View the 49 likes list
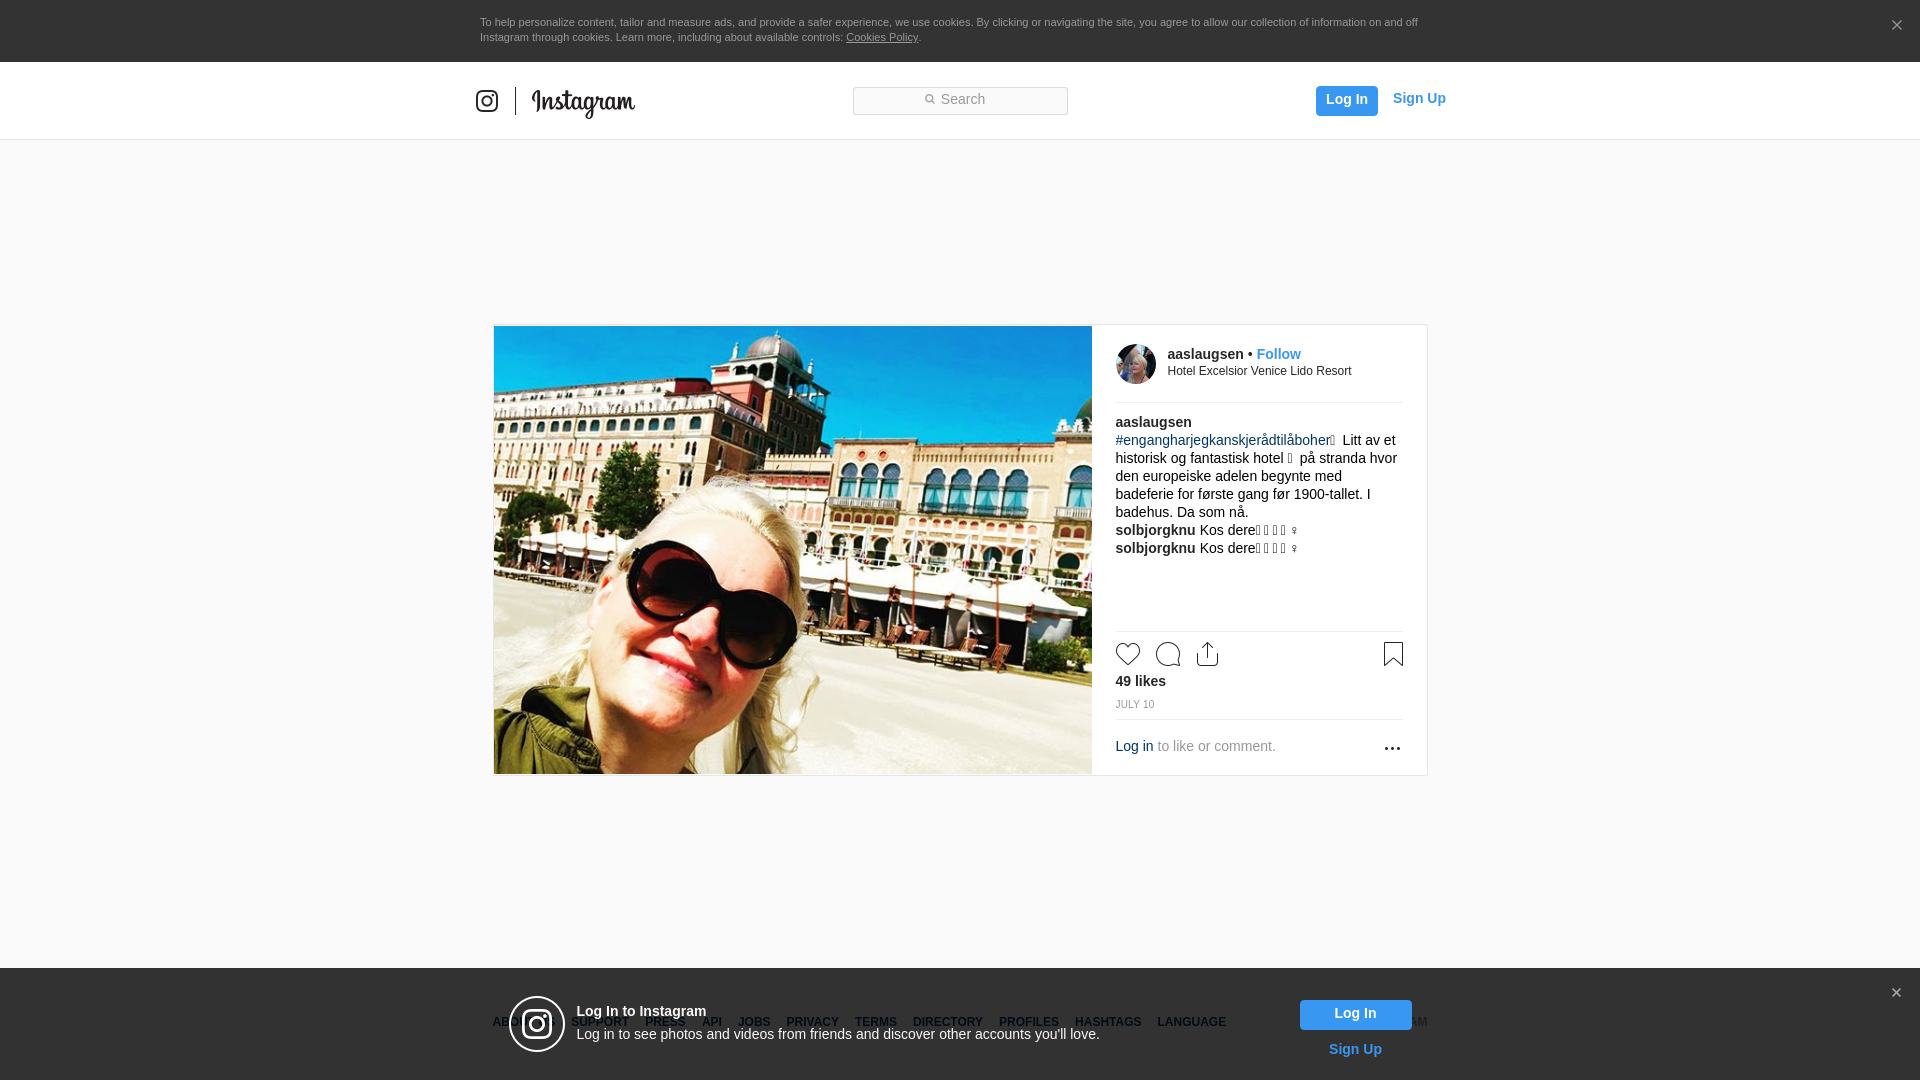The image size is (1920, 1080). [1140, 681]
